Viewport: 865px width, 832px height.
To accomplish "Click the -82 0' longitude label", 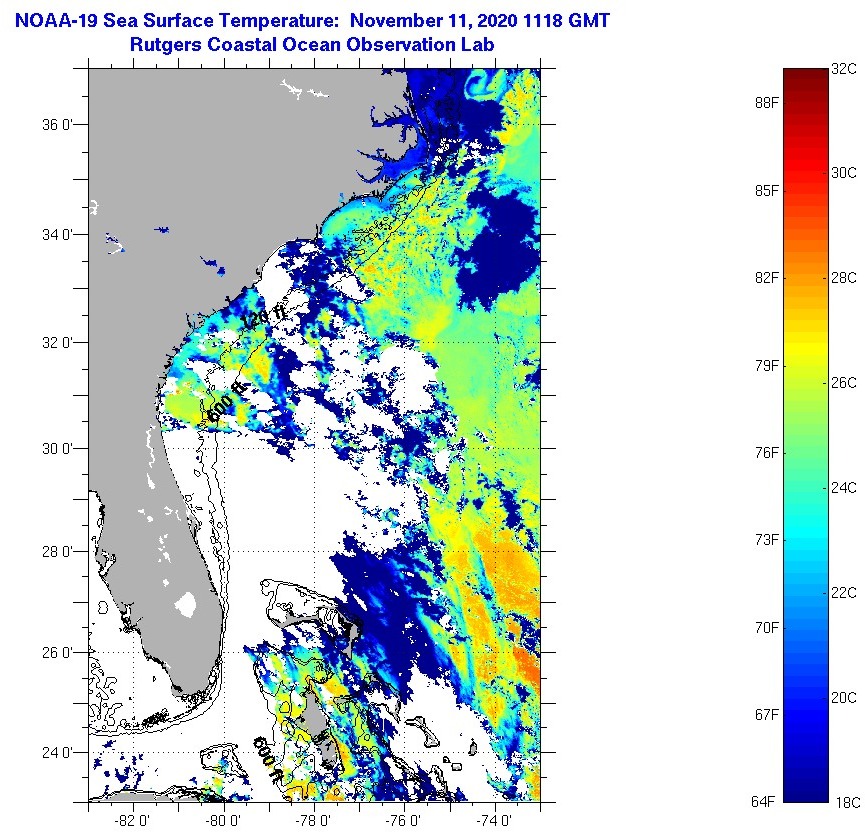I will [x=132, y=821].
